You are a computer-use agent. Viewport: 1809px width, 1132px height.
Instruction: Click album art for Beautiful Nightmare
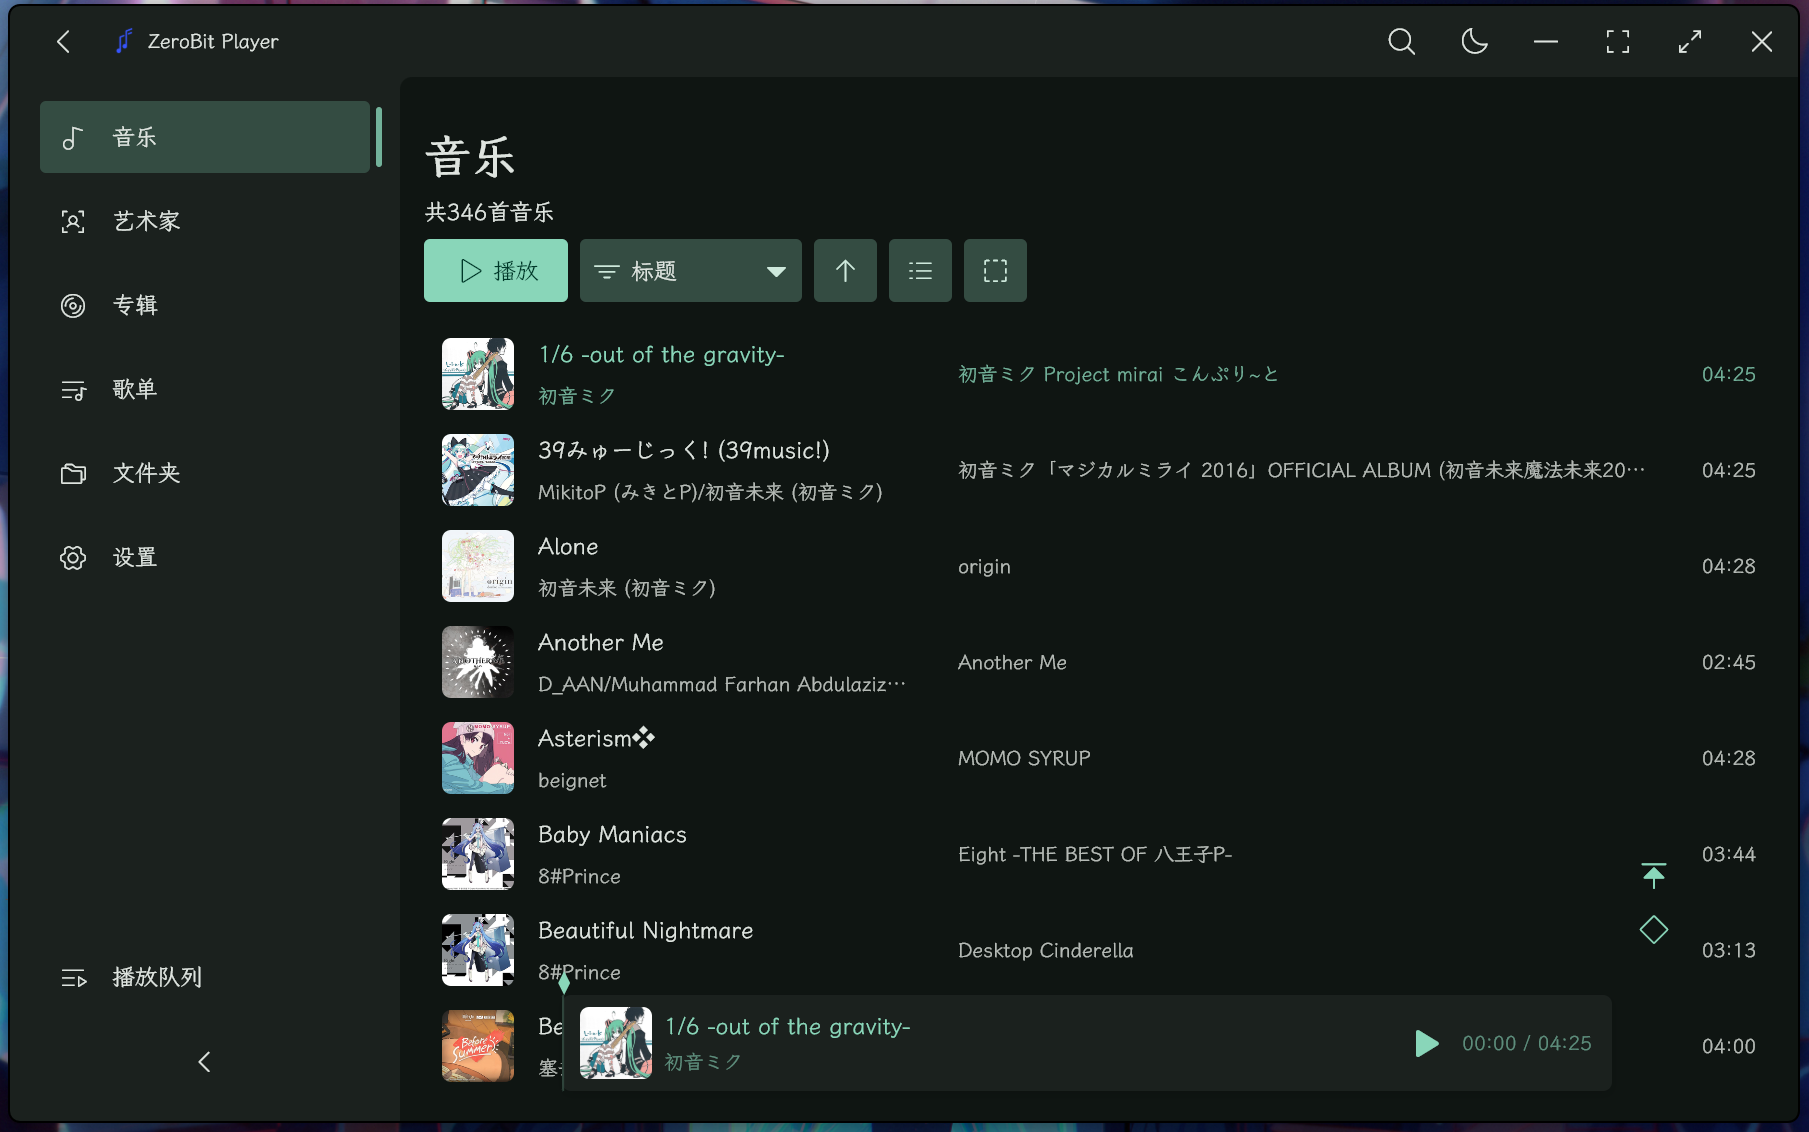click(478, 950)
